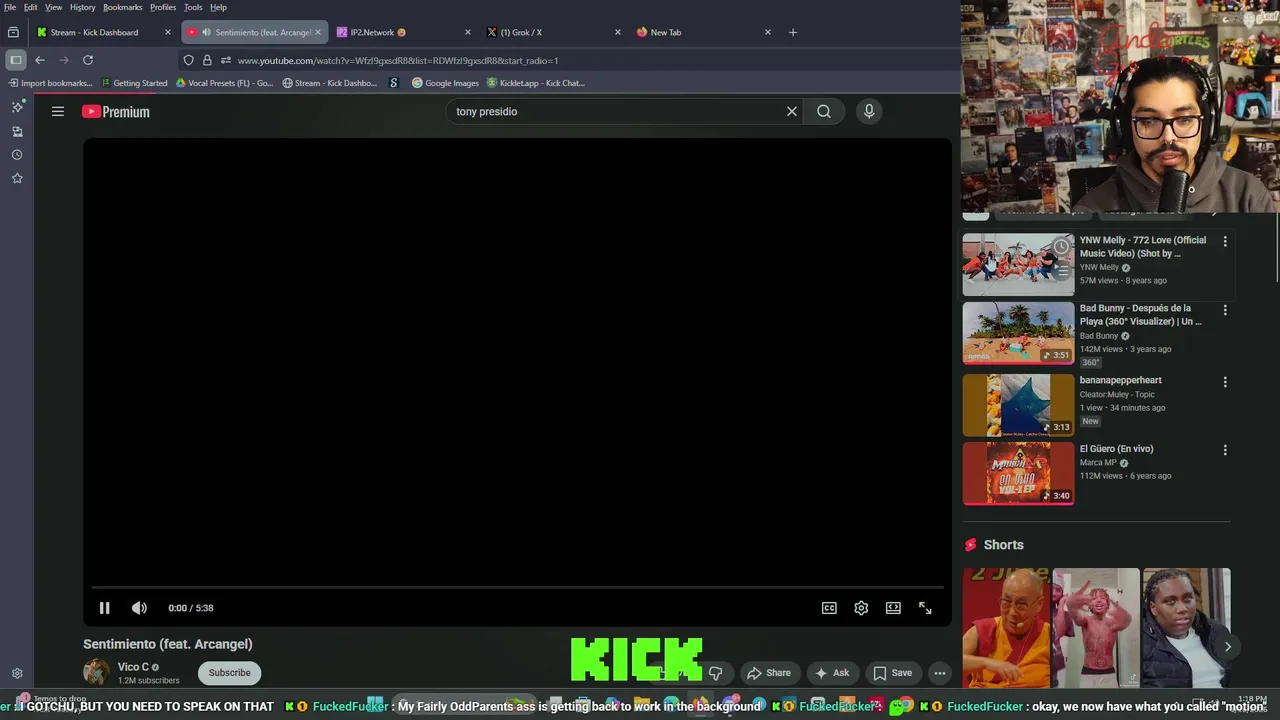Open options for Bad Bunny Después de la Playa
Screen dimensions: 1280x720
coord(1225,310)
